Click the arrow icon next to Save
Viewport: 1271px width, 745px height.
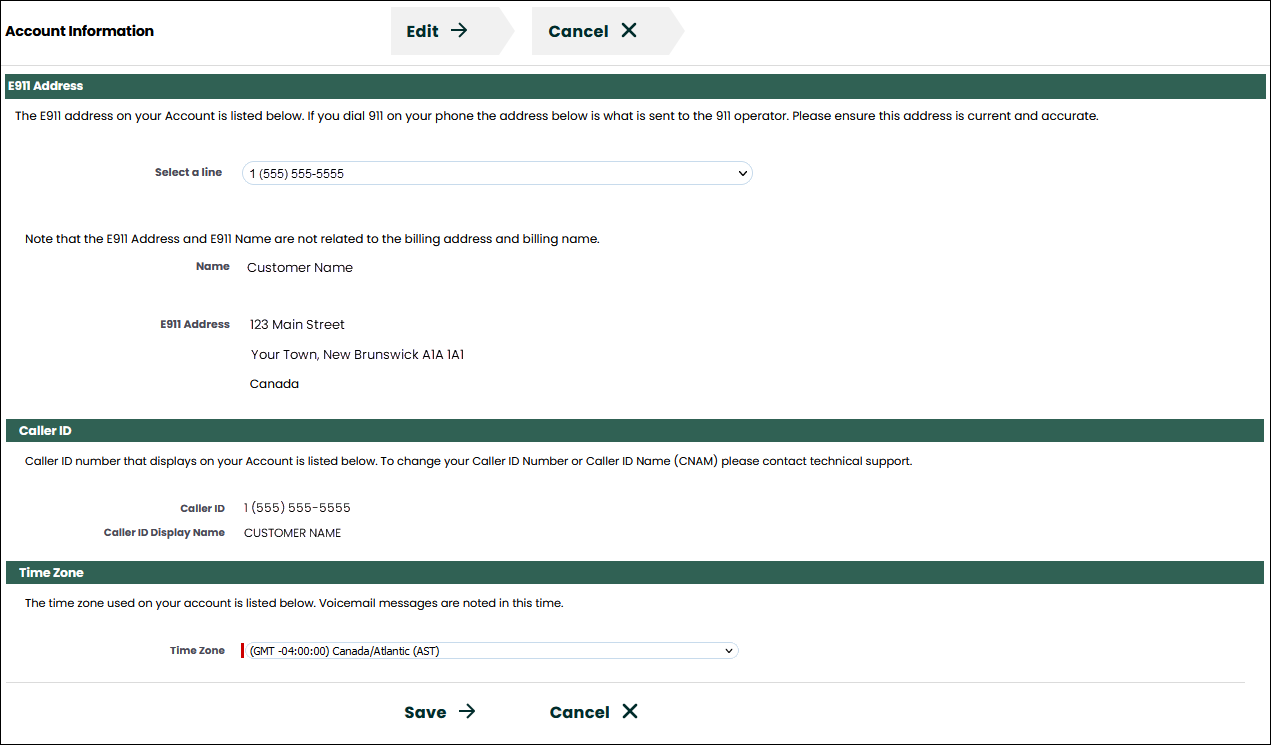tap(467, 712)
